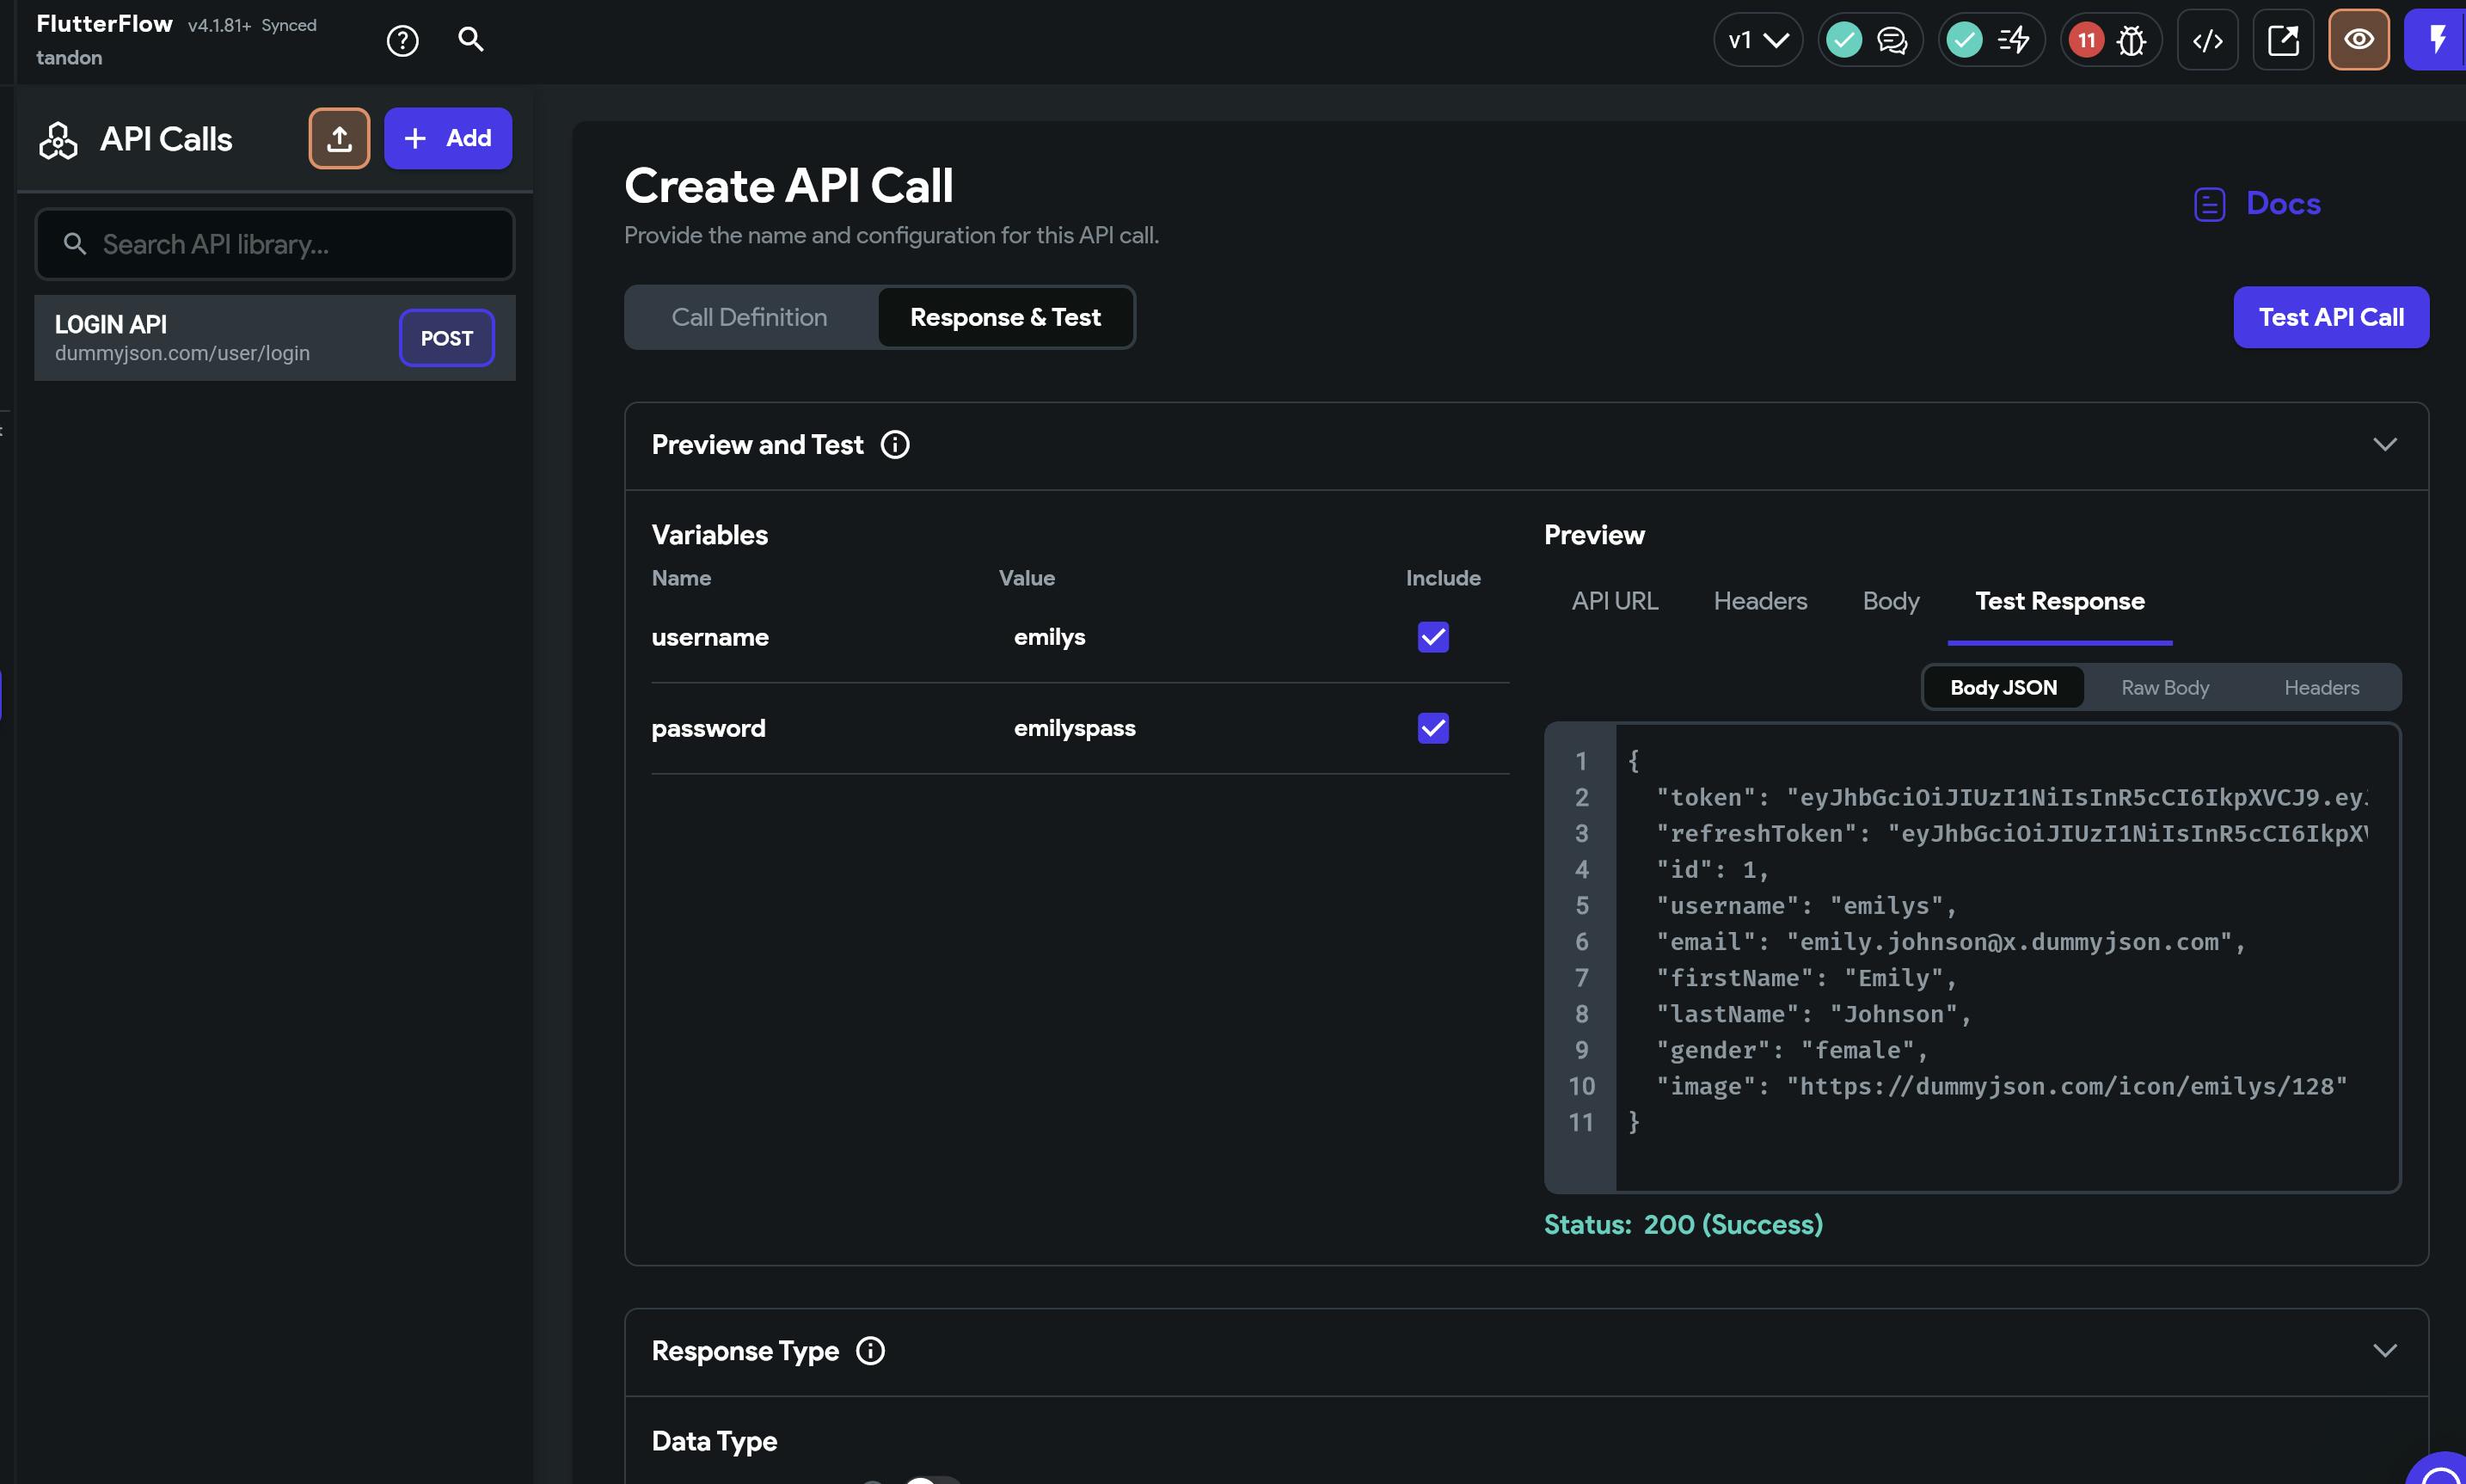Image resolution: width=2466 pixels, height=1484 pixels.
Task: Click the preview eye icon
Action: (2358, 40)
